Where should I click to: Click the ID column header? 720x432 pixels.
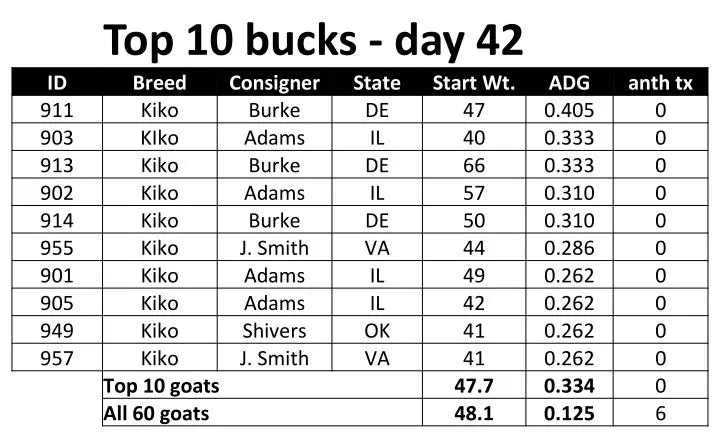click(57, 83)
